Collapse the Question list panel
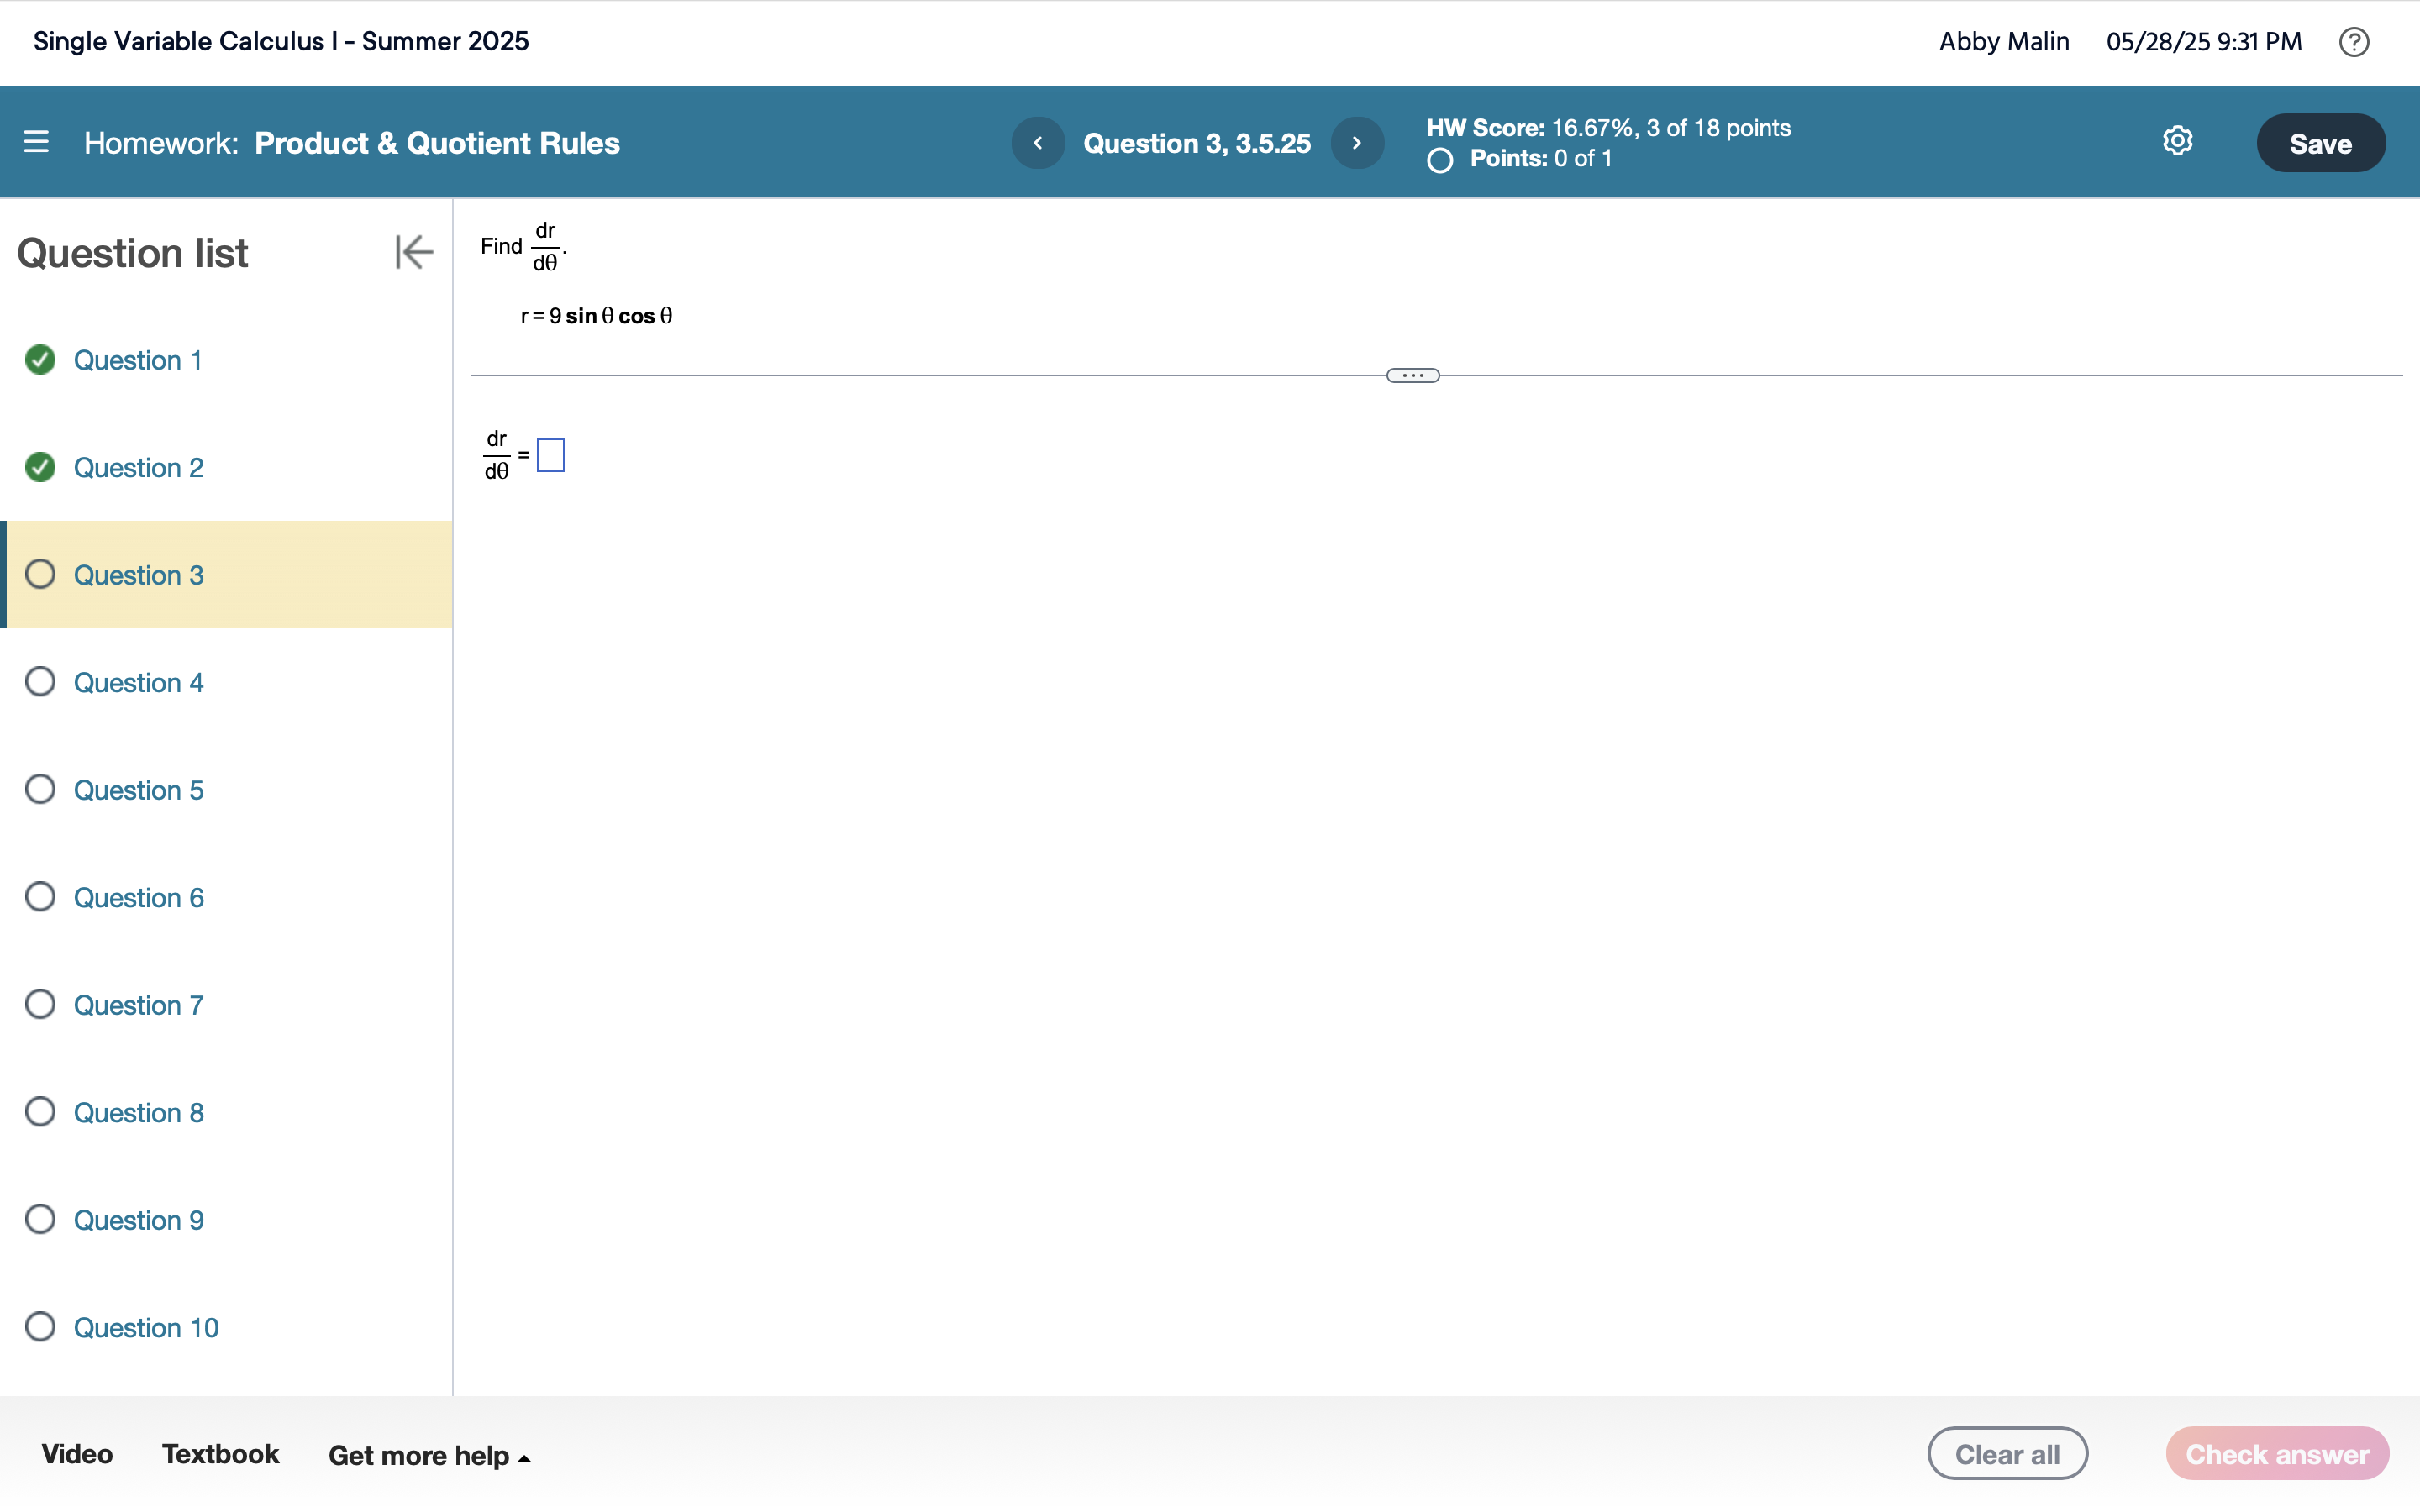The image size is (2420, 1512). tap(413, 252)
